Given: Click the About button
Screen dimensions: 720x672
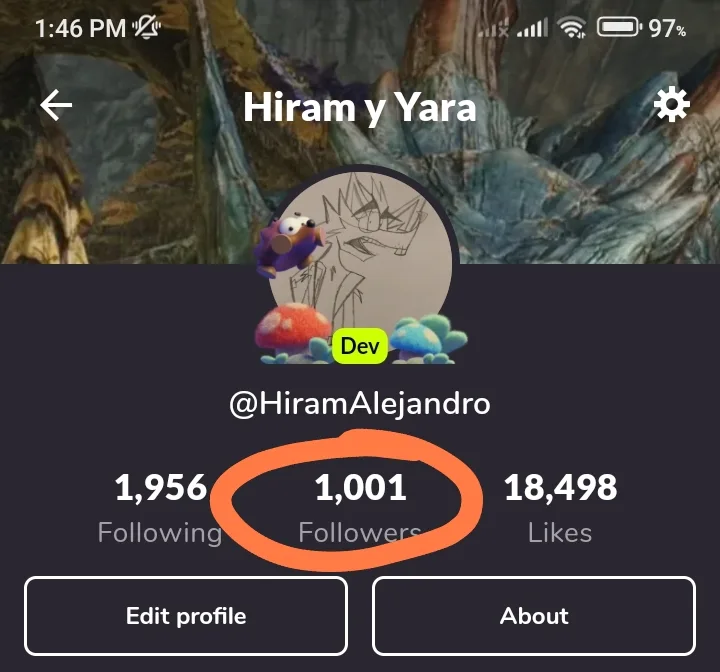Looking at the screenshot, I should pos(534,616).
